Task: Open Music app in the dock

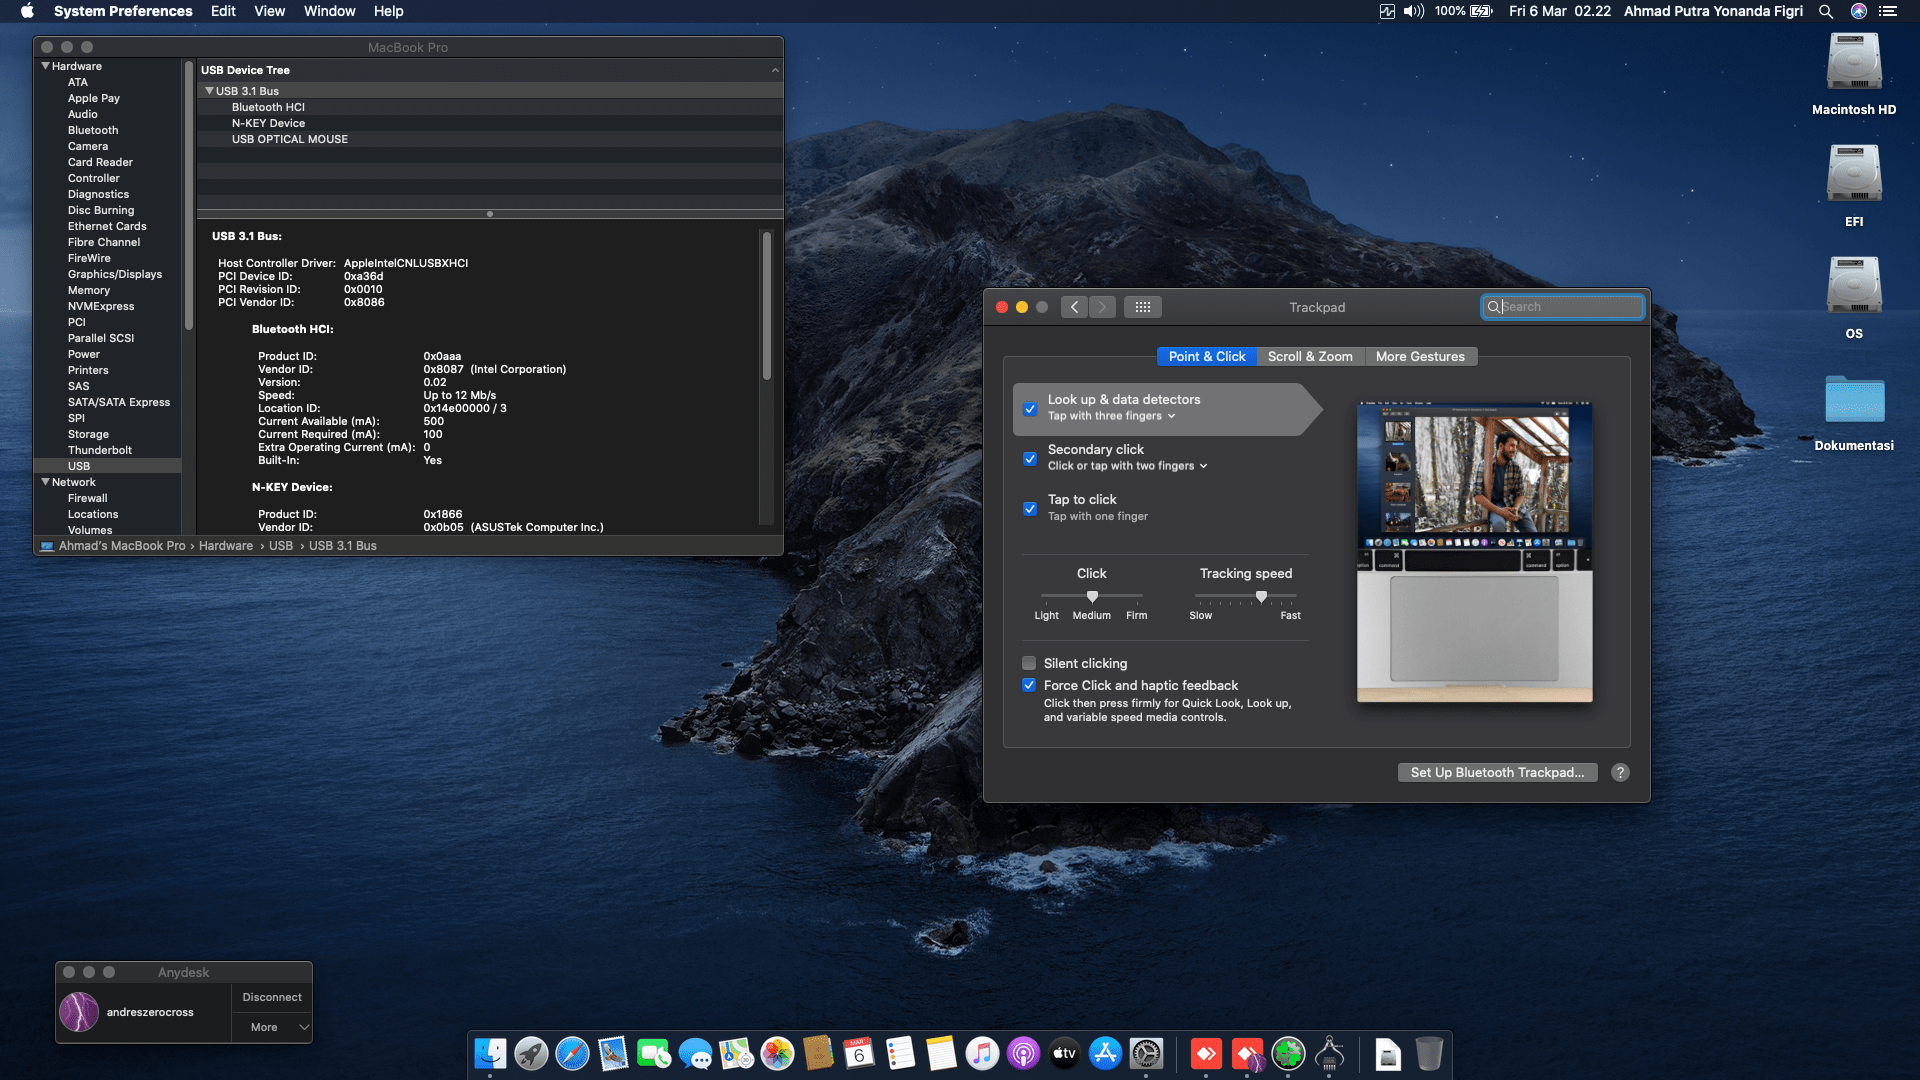Action: [982, 1053]
